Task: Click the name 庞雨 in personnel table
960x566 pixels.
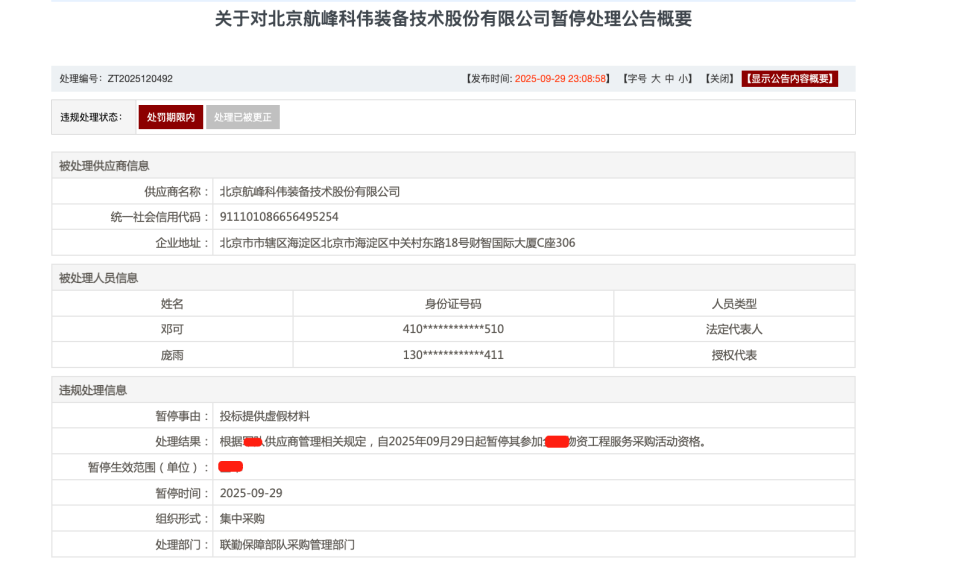Action: 172,355
